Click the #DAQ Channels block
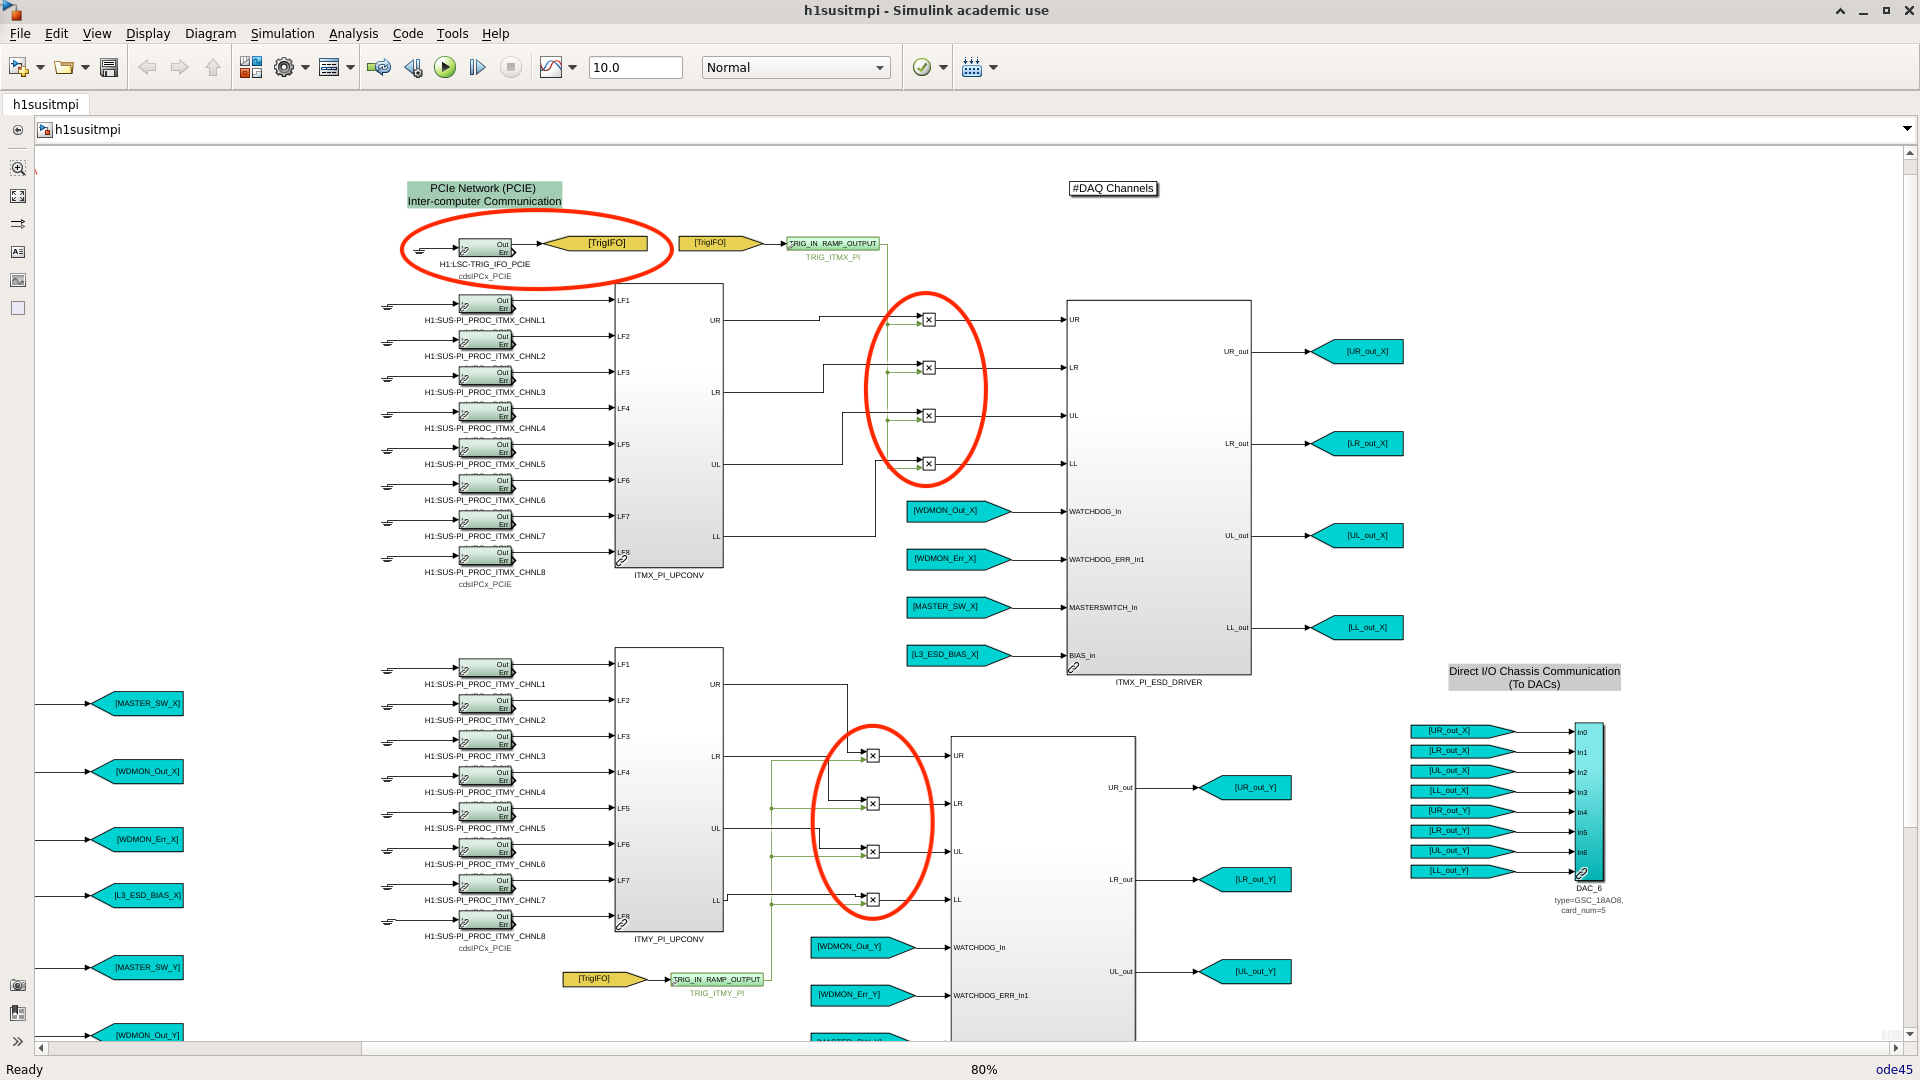 pos(1113,188)
